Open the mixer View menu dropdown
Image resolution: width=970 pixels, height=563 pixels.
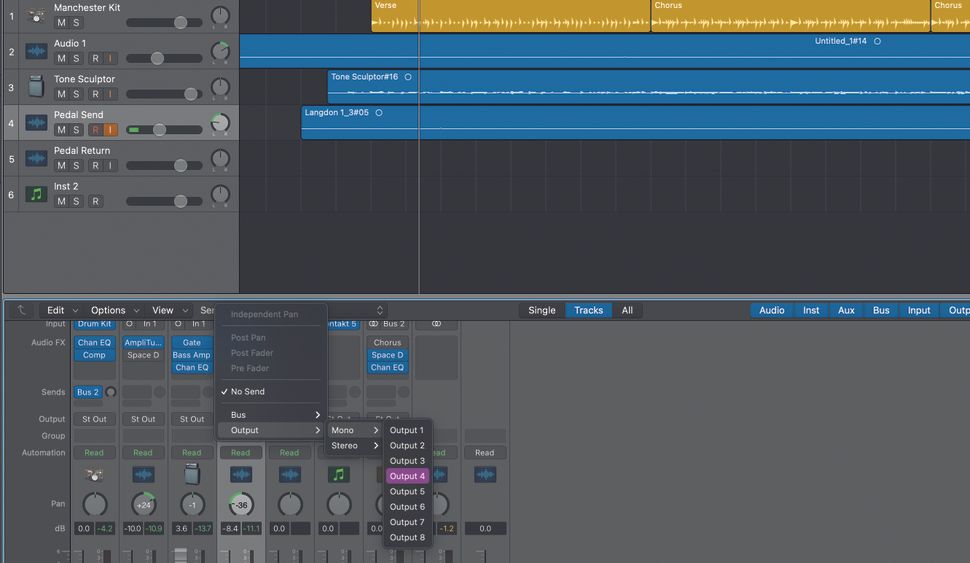(170, 310)
